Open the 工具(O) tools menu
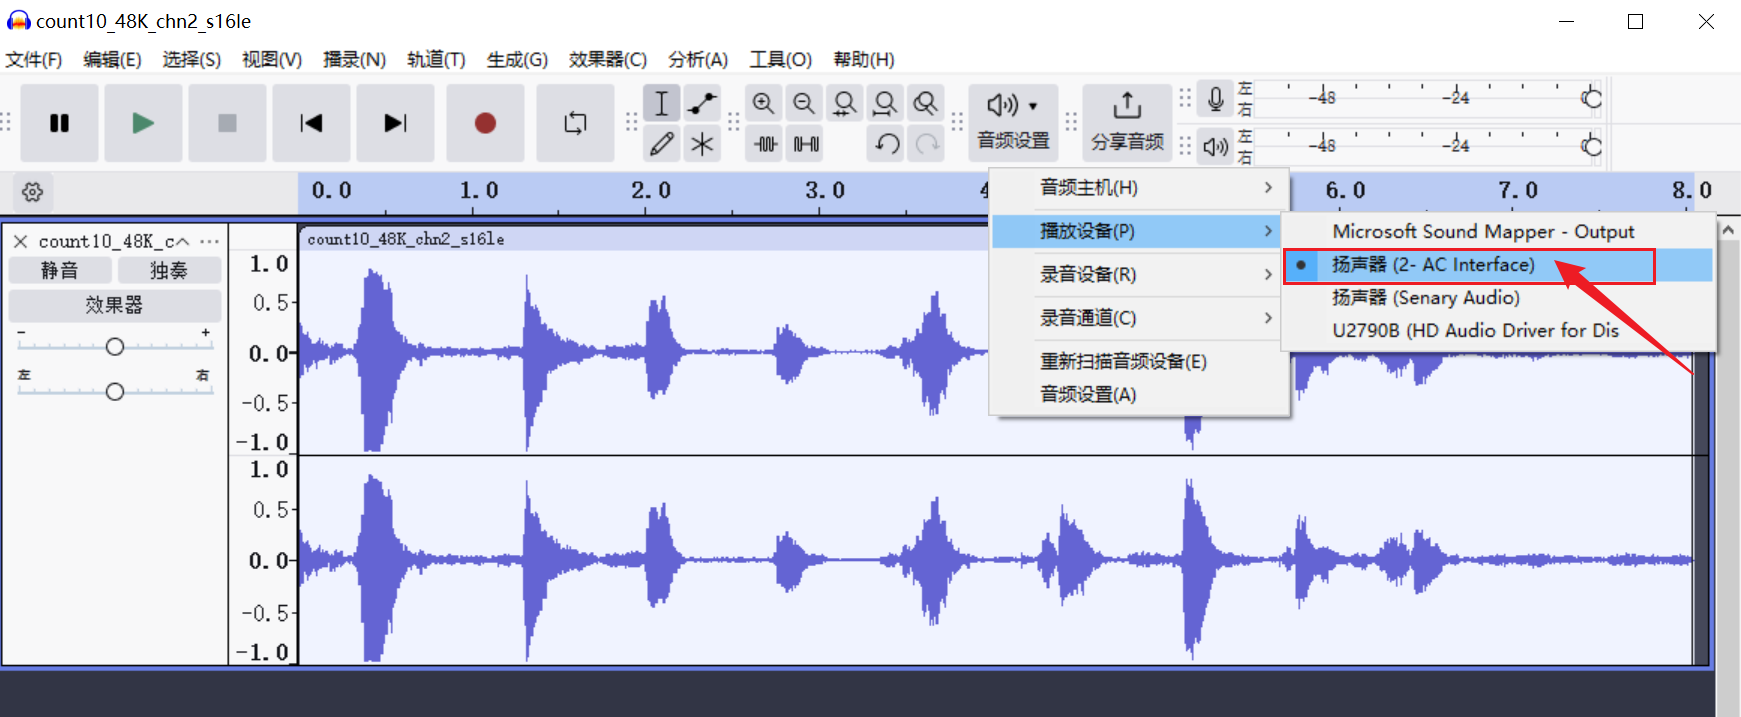Image resolution: width=1741 pixels, height=717 pixels. pos(781,60)
